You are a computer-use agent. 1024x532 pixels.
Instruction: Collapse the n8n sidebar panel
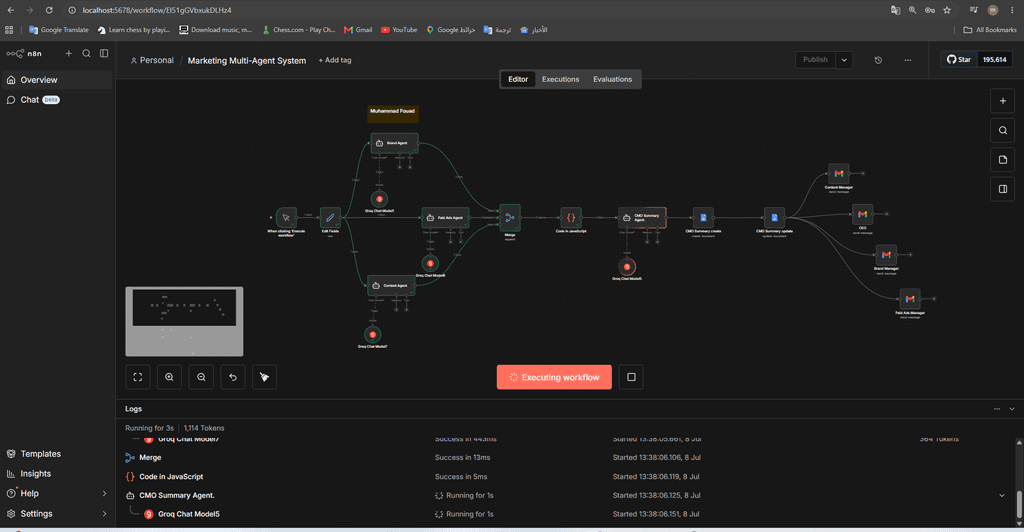click(104, 54)
